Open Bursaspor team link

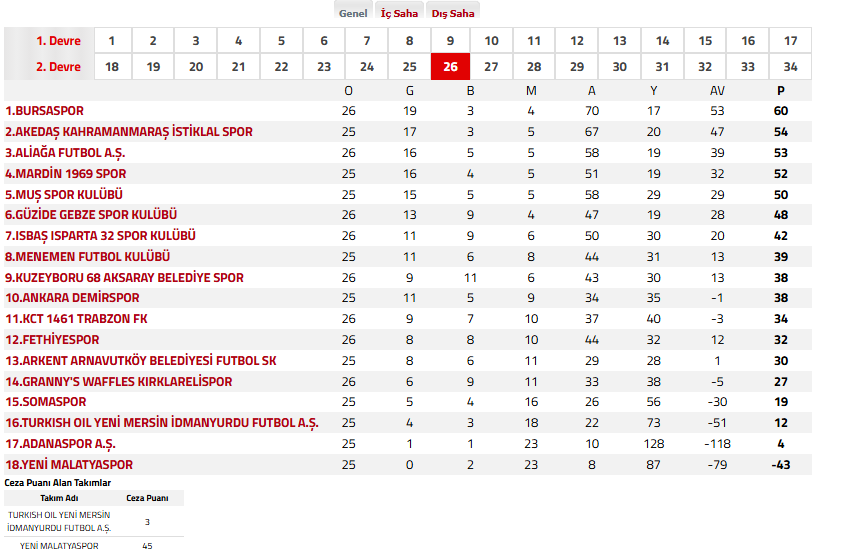(x=45, y=111)
